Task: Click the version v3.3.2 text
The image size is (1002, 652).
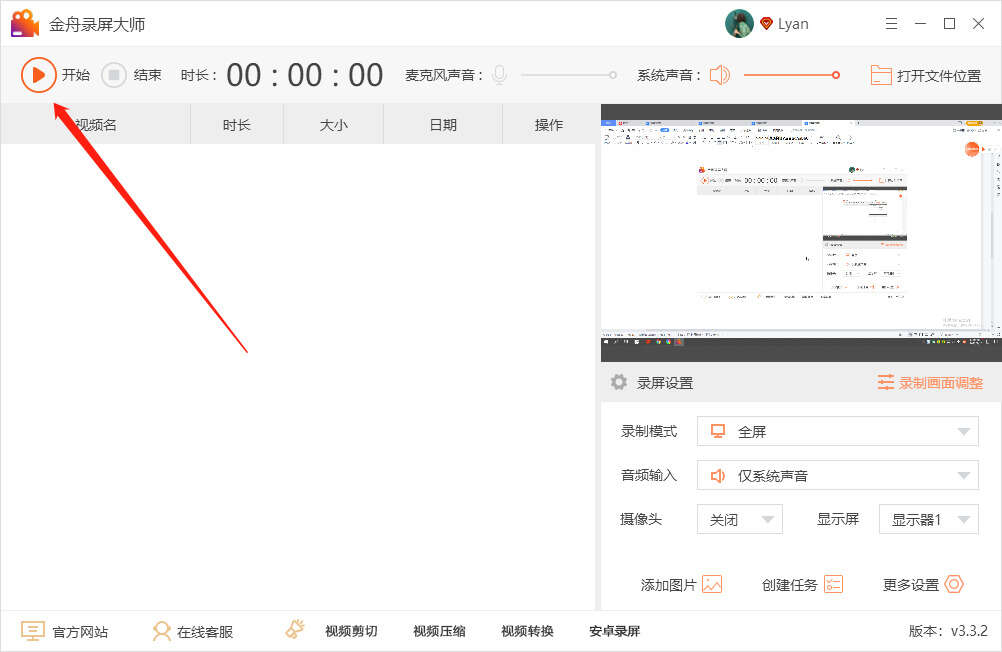Action: (x=948, y=631)
